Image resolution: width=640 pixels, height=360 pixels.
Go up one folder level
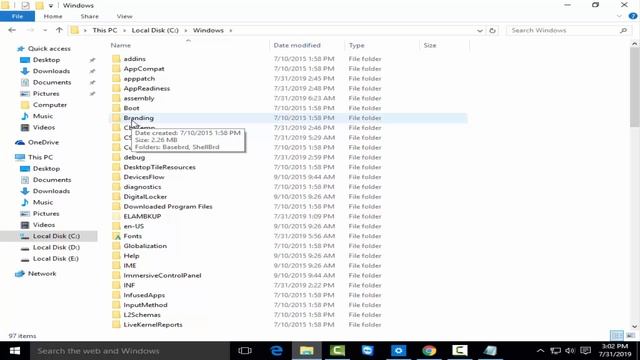pyautogui.click(x=59, y=30)
